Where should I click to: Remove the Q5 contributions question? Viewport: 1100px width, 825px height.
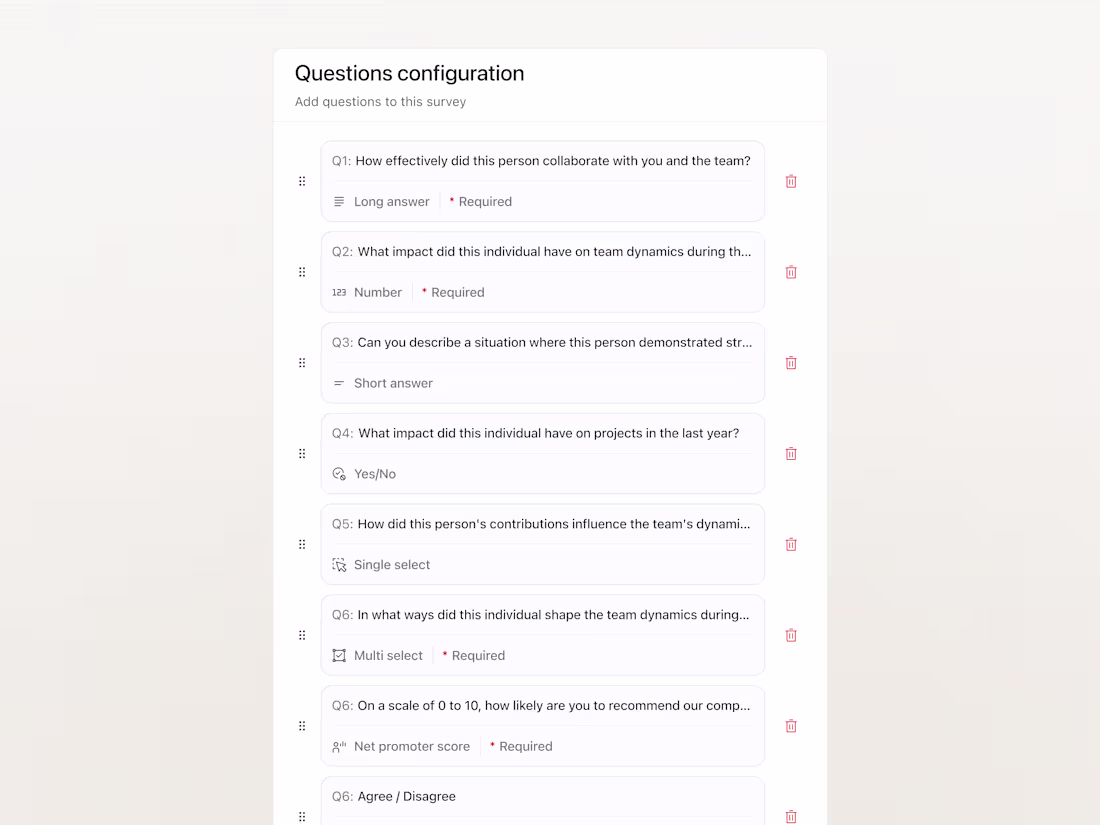(791, 544)
